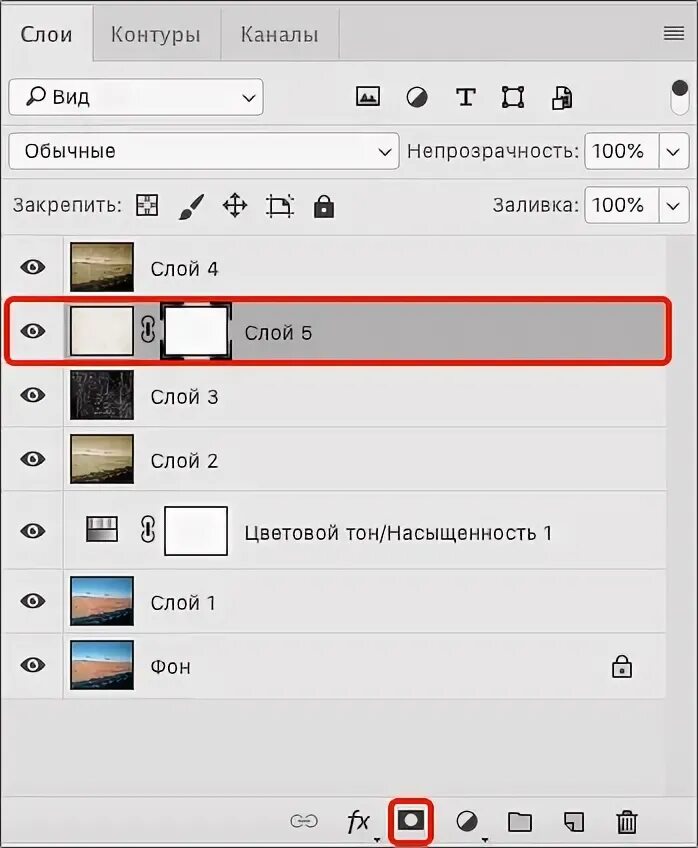Image resolution: width=698 pixels, height=848 pixels.
Task: Hide Слой 5 with eye icon
Action: pos(32,331)
